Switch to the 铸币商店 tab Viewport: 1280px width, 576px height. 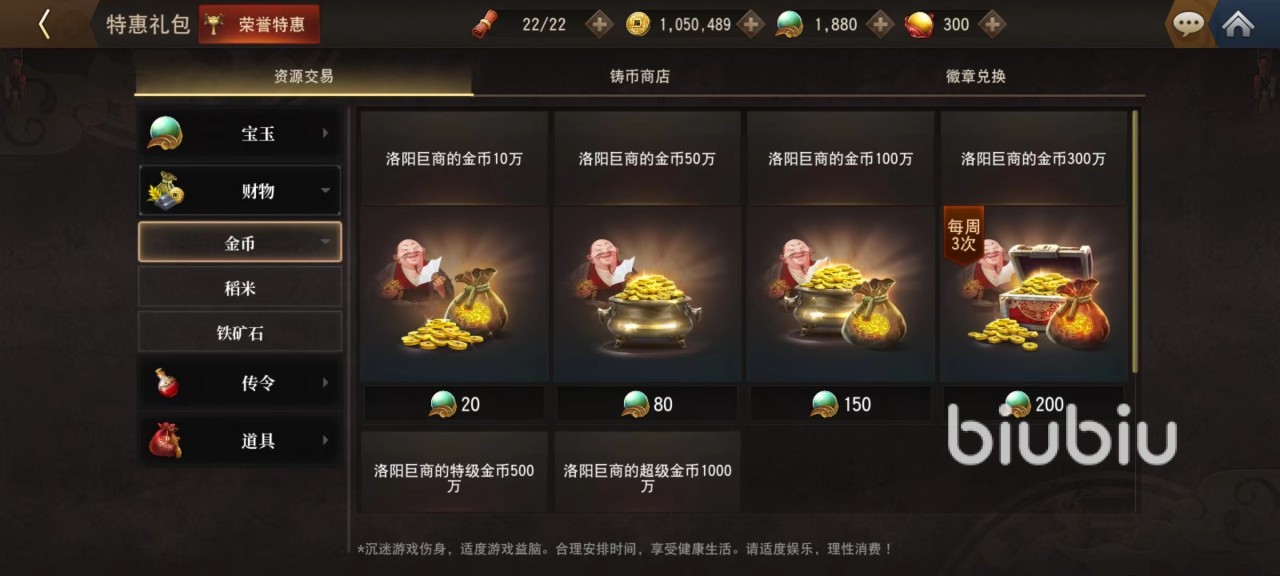click(x=640, y=76)
